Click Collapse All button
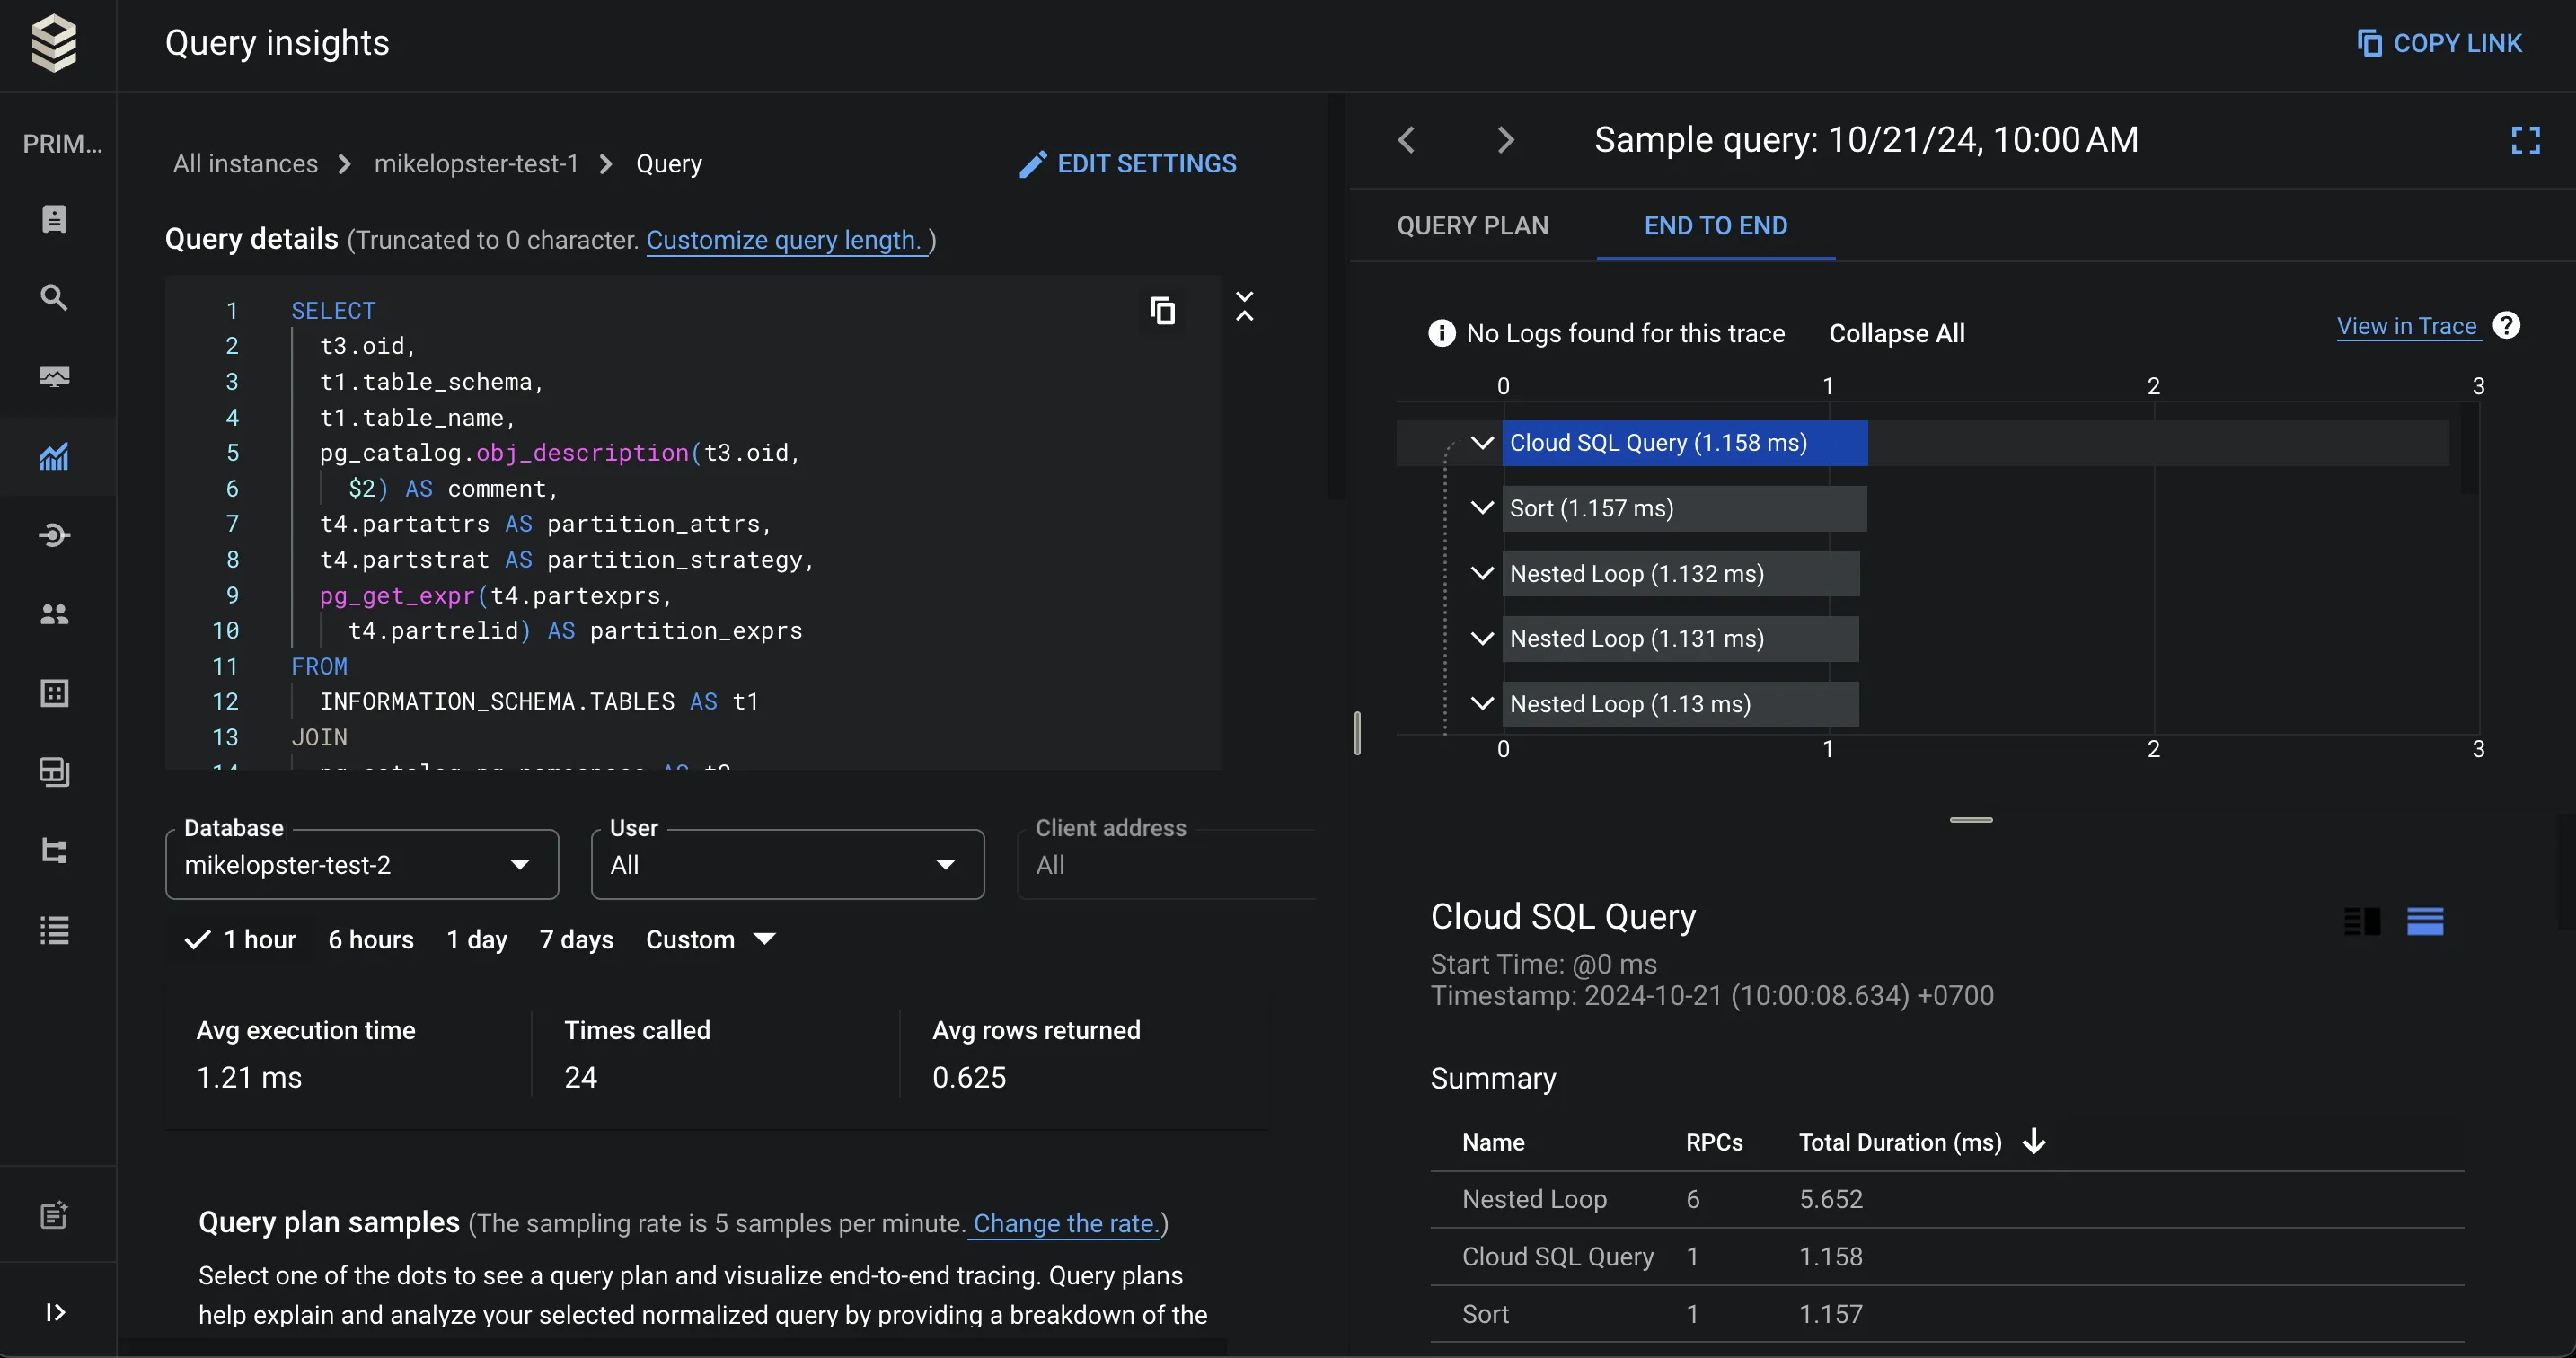The image size is (2576, 1358). tap(1896, 333)
